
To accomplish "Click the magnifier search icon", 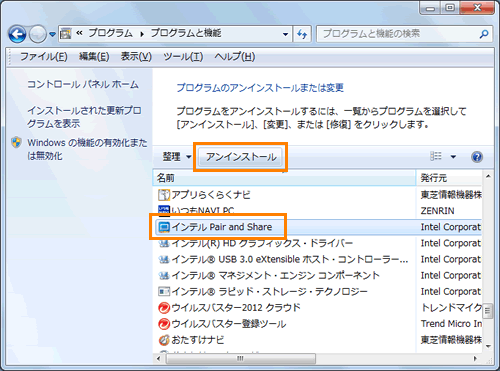I will pos(484,34).
